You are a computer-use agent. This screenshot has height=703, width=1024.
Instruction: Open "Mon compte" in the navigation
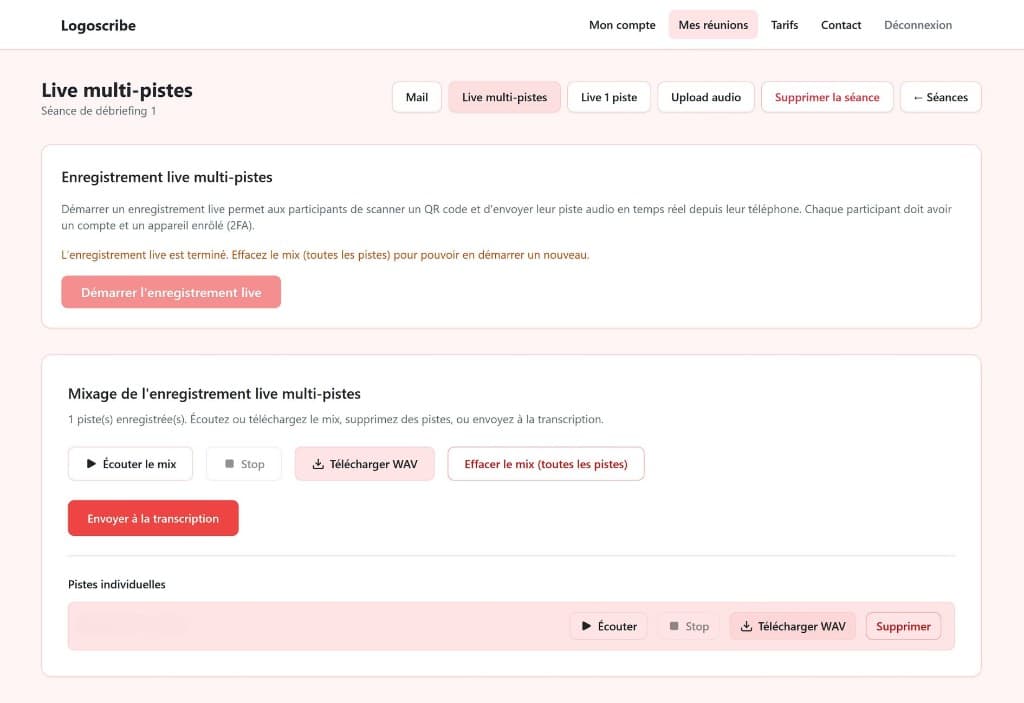(x=621, y=25)
